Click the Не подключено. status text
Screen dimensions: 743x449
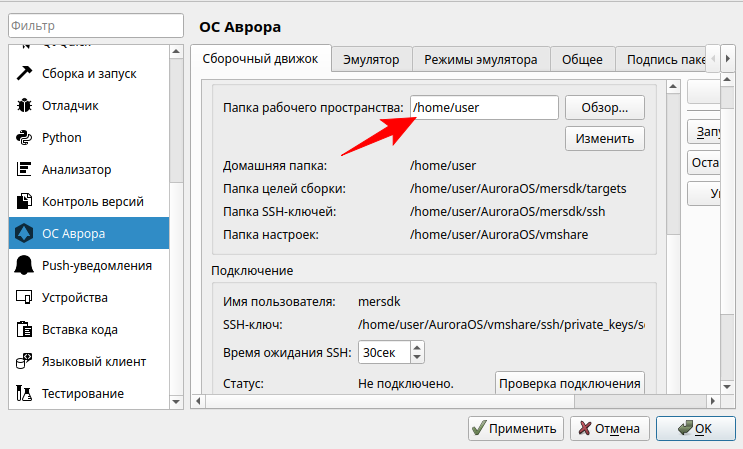[x=406, y=383]
